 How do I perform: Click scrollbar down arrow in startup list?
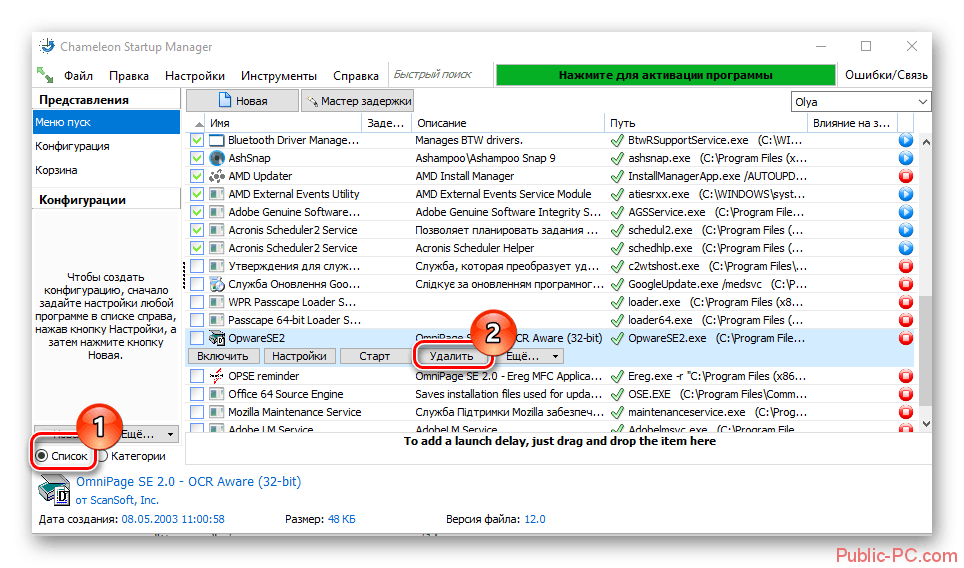click(x=926, y=424)
